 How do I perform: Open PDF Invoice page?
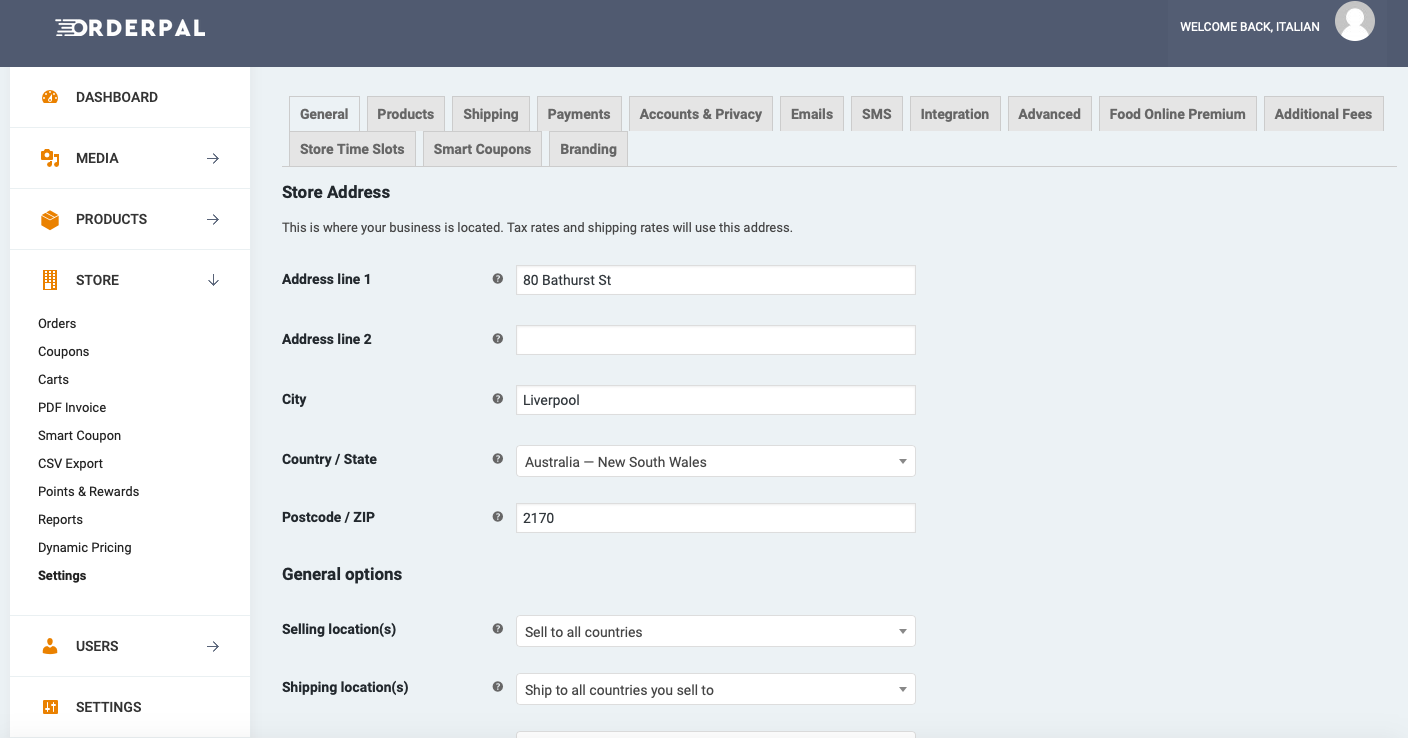[72, 407]
